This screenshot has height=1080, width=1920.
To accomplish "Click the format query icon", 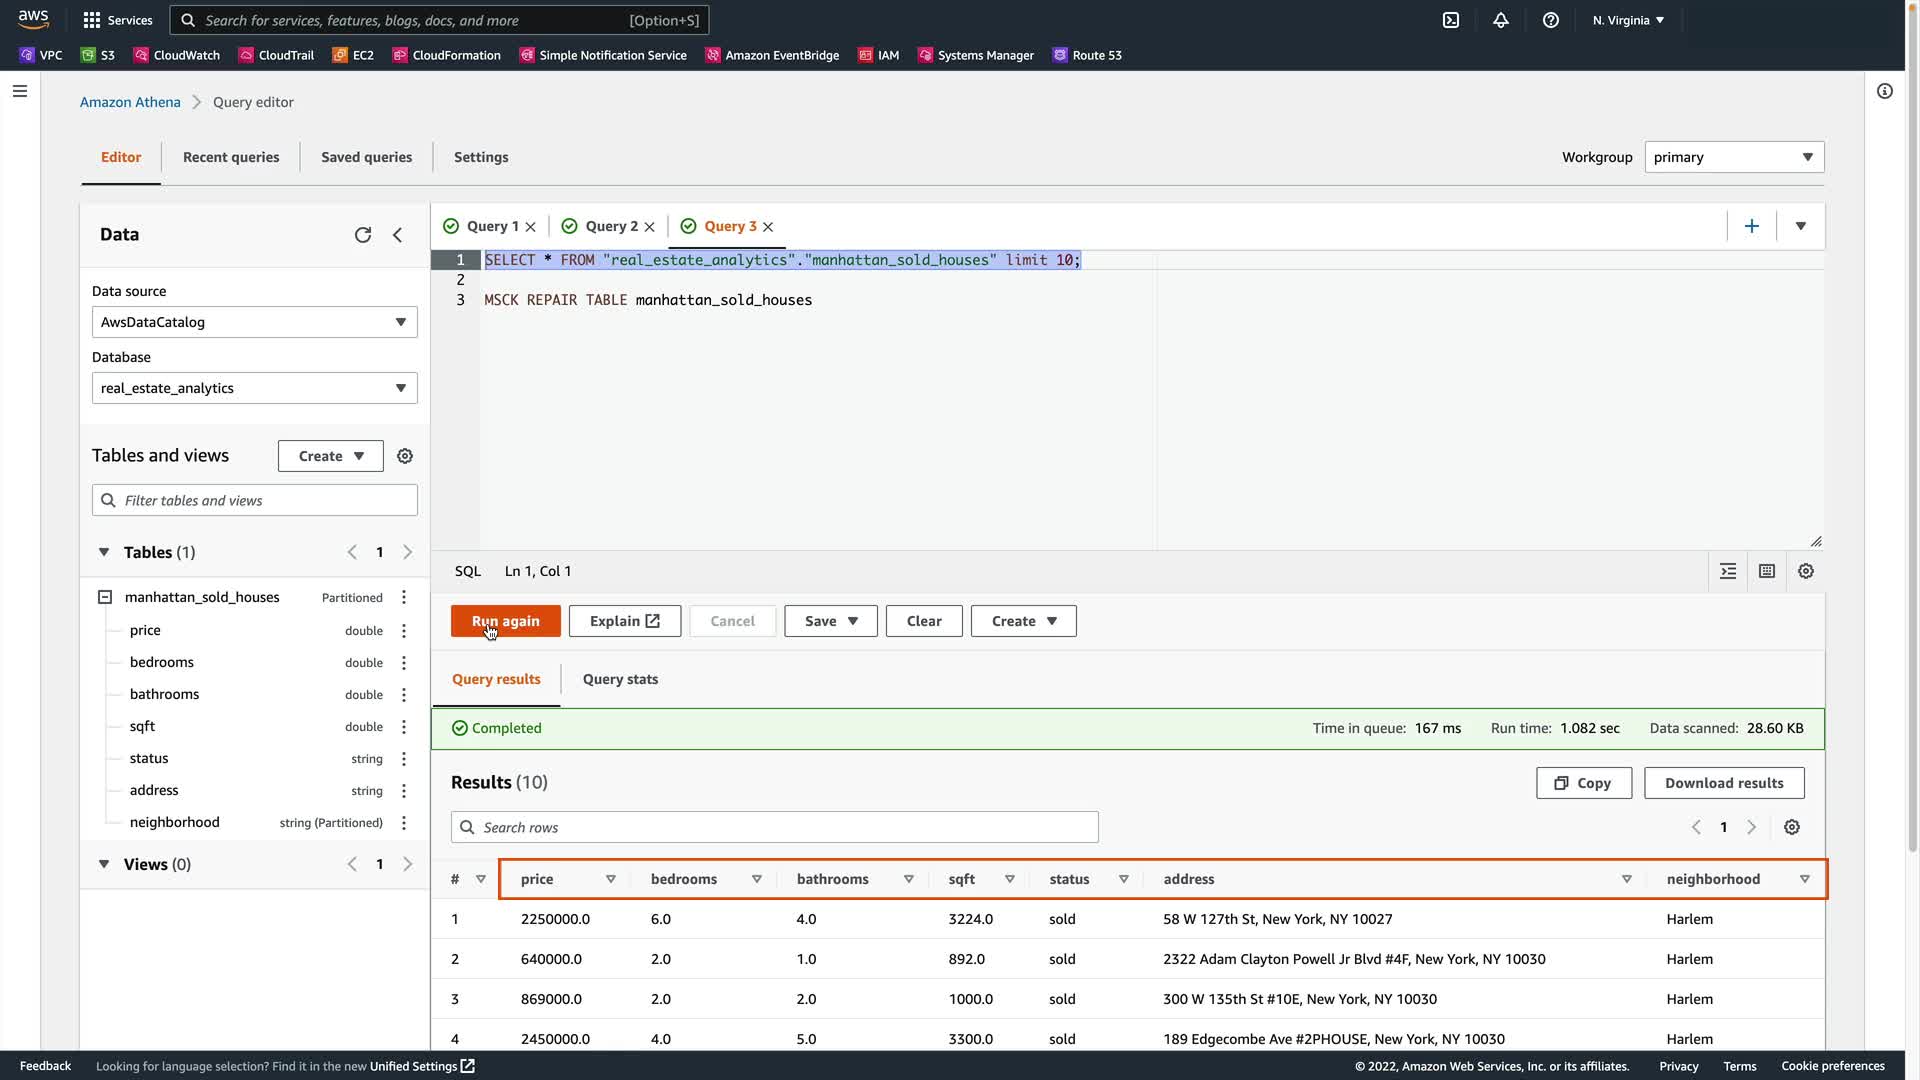I will (1728, 572).
